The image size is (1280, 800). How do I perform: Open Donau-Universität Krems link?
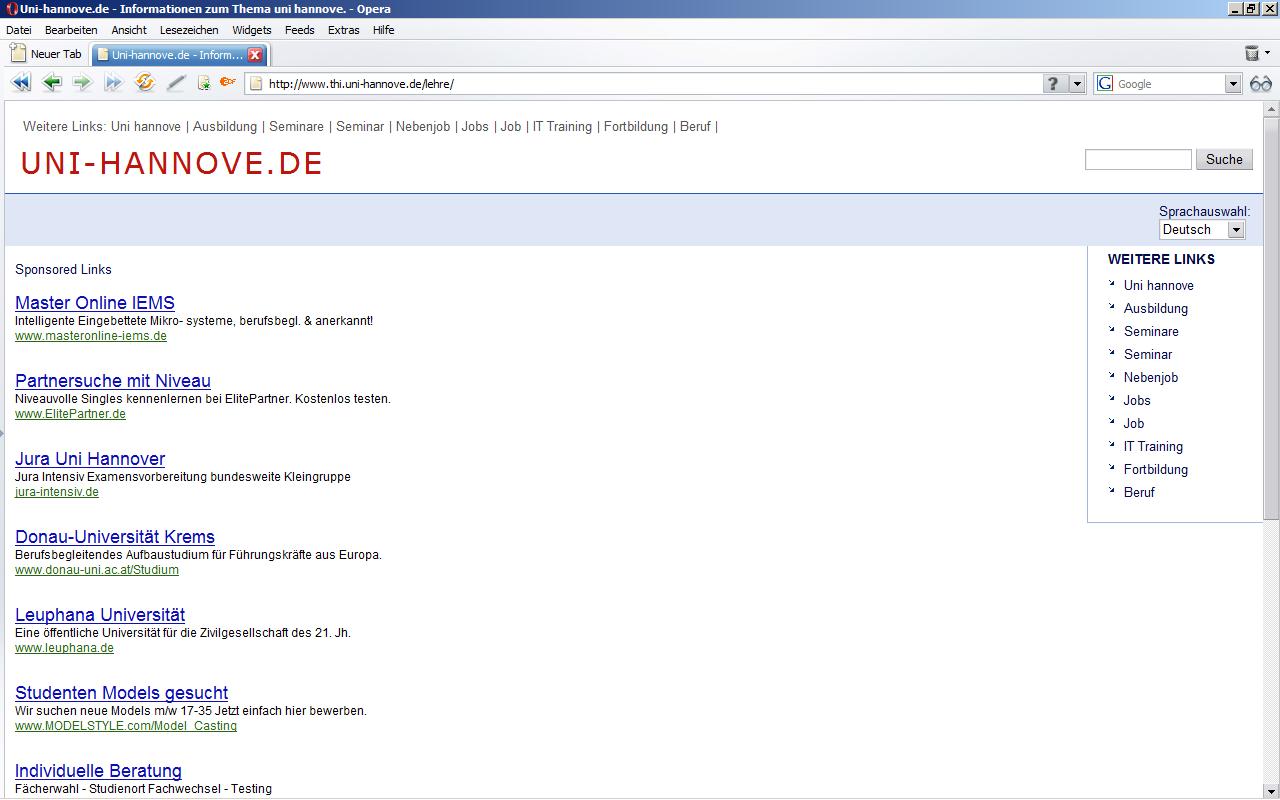pyautogui.click(x=115, y=537)
